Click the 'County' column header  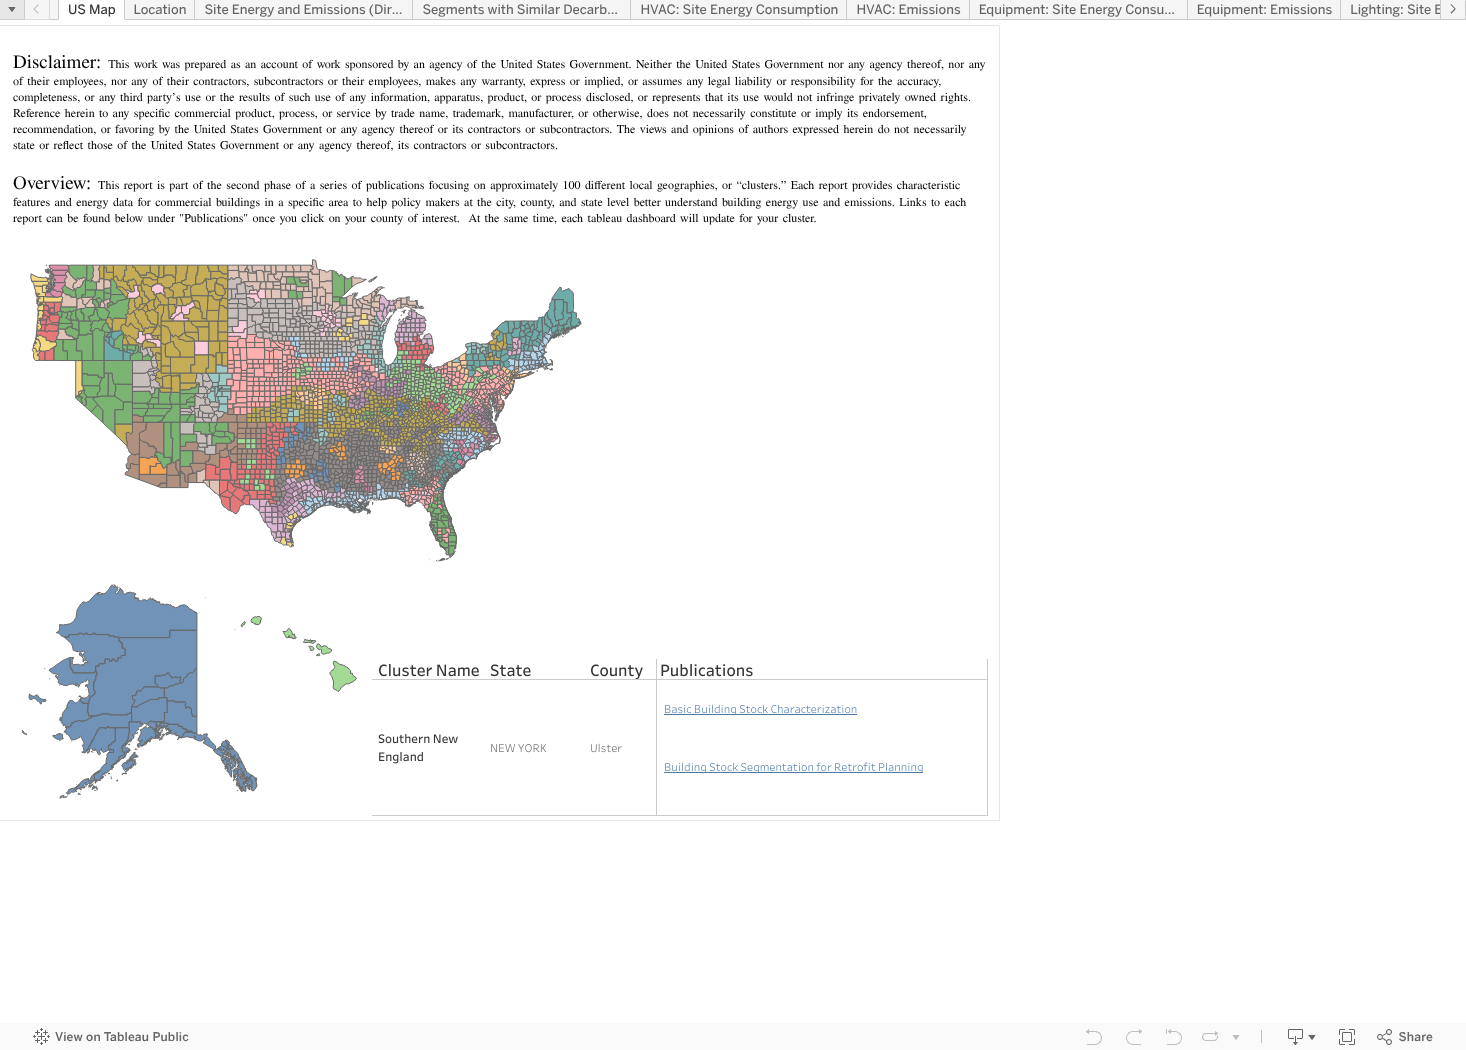click(616, 671)
